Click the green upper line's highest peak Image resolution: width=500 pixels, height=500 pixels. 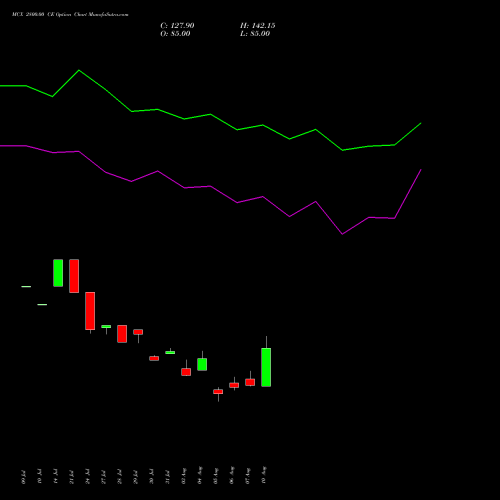[79, 70]
